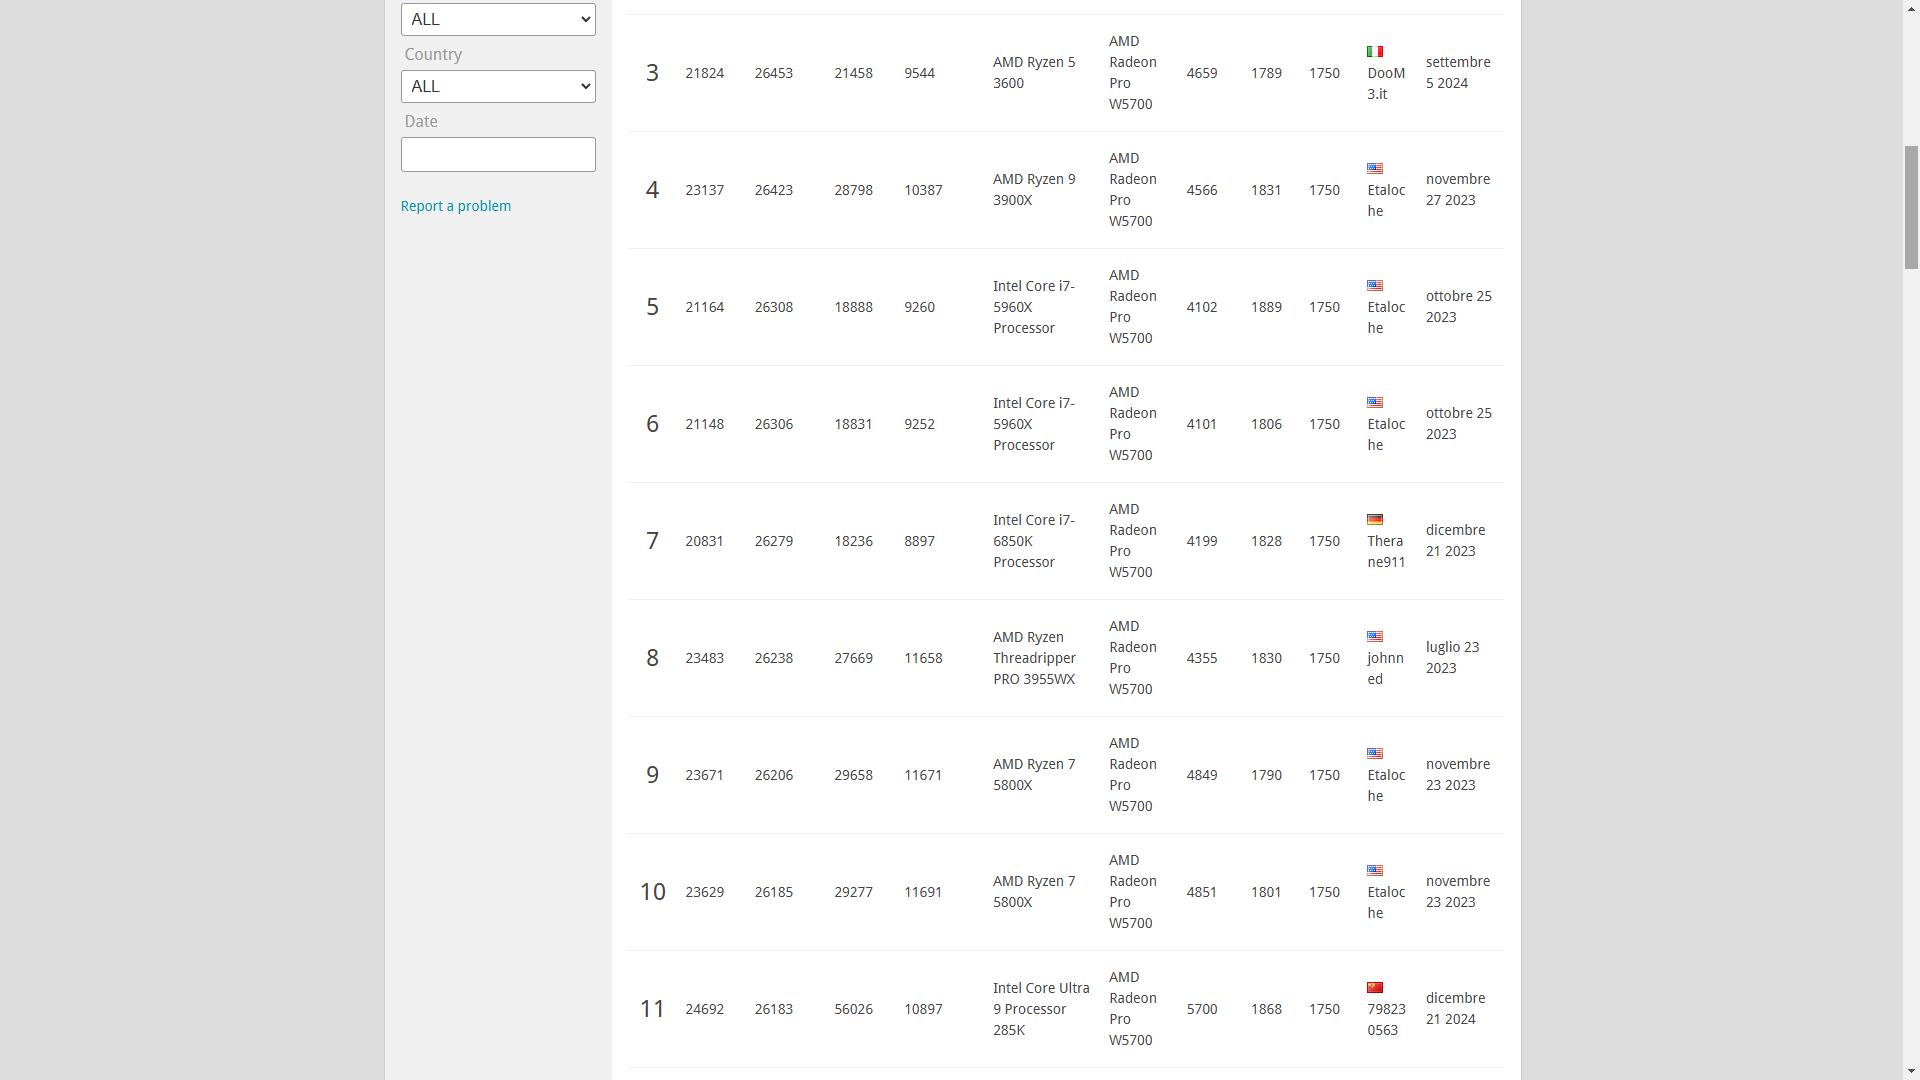The width and height of the screenshot is (1920, 1080).
Task: Select Etaloche in the rank 9 row
Action: click(x=1386, y=786)
